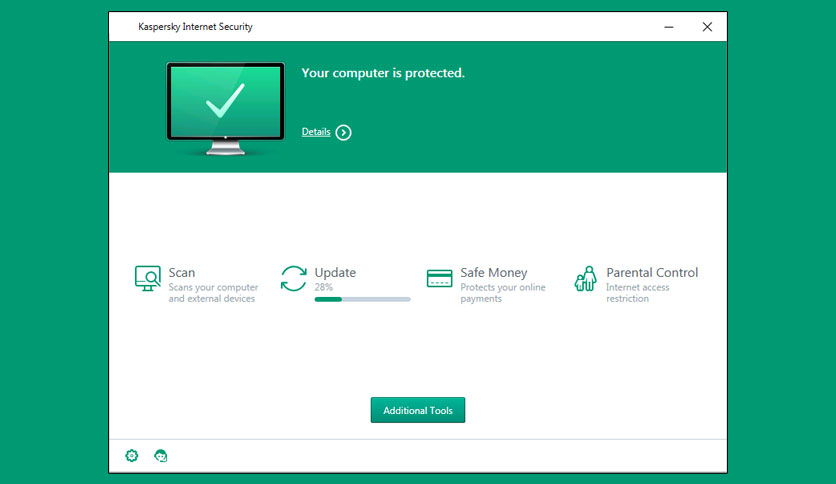Viewport: 836px width, 484px height.
Task: Open the Details link
Action: pos(316,132)
